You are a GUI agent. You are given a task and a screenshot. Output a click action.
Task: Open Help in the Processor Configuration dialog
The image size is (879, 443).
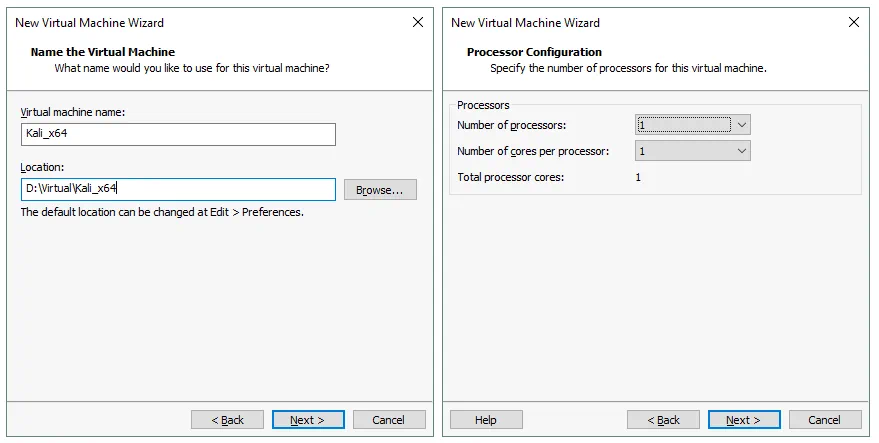click(486, 420)
